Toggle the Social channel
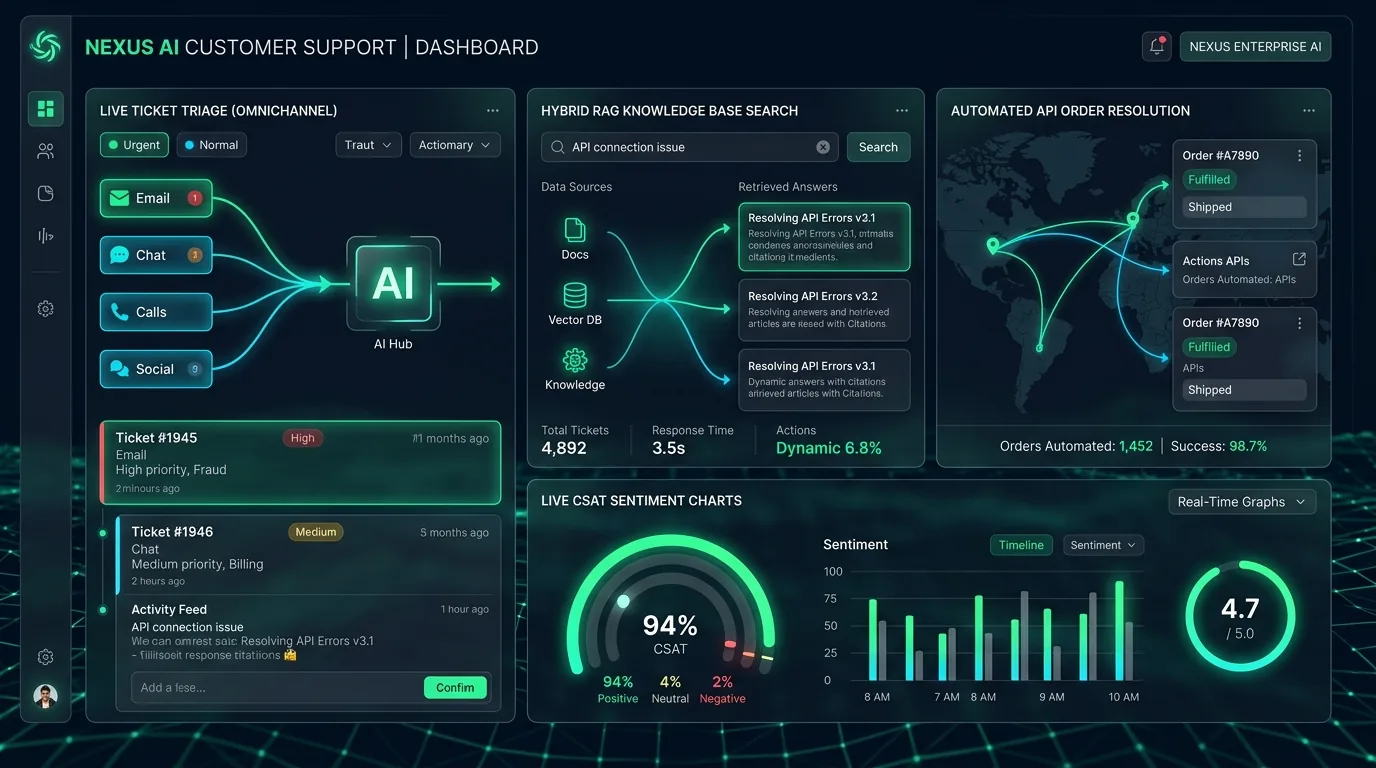Screen dimensions: 1376x768 pyautogui.click(x=156, y=369)
